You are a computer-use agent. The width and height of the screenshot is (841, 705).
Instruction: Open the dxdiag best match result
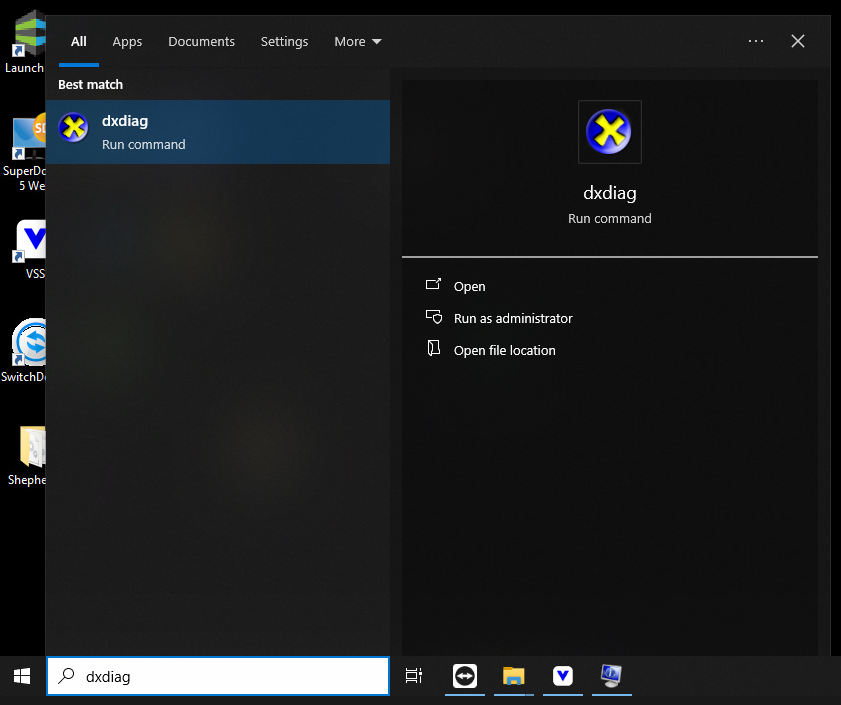[218, 132]
